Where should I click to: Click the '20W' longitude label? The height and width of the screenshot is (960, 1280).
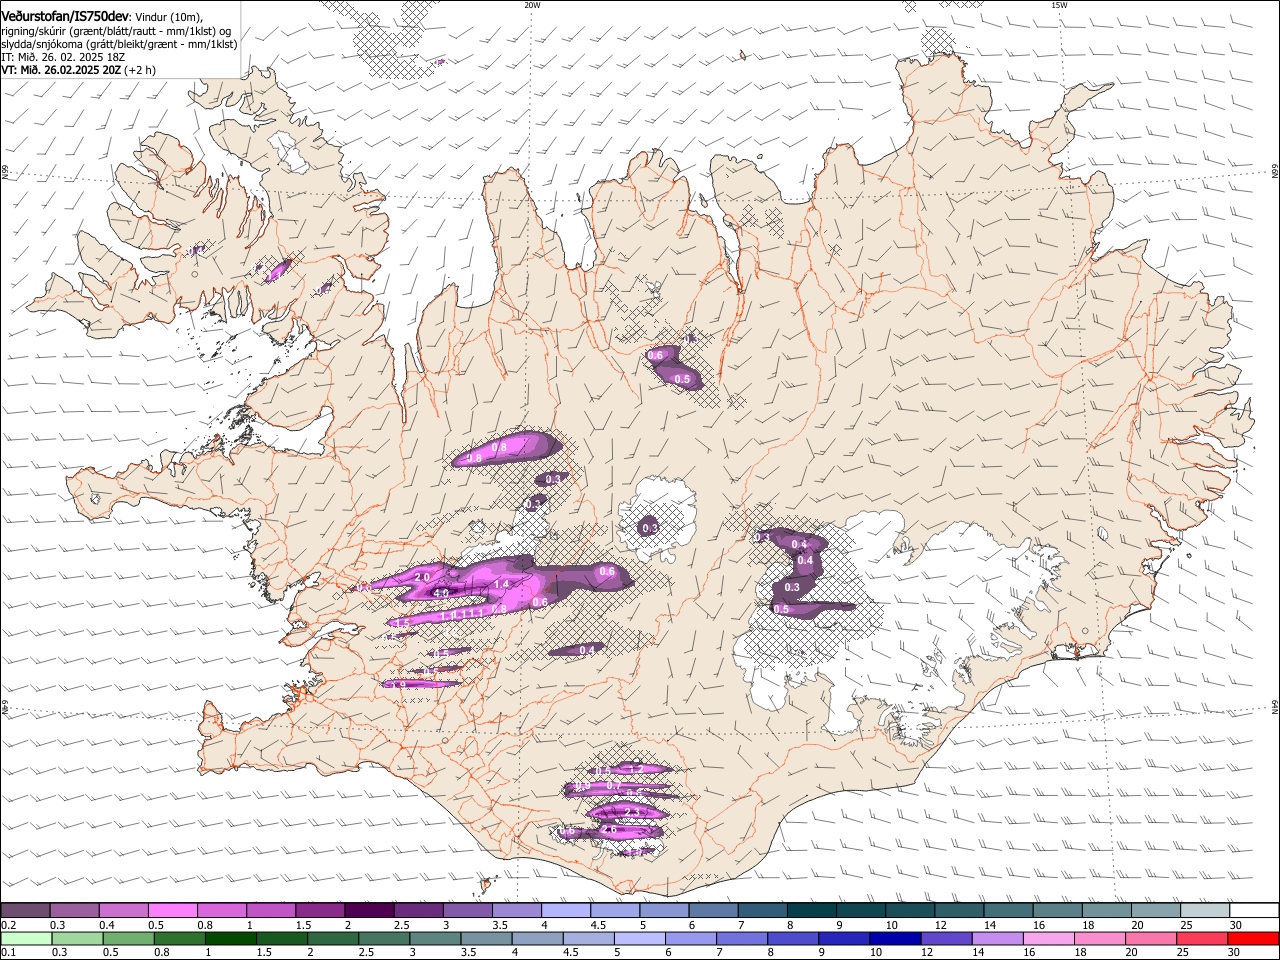tap(532, 5)
